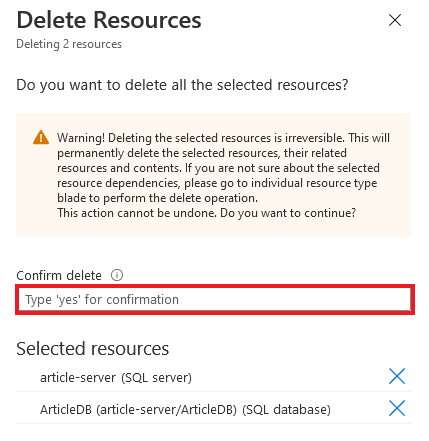Select the ArticleDB resource name
Image resolution: width=429 pixels, height=441 pixels.
[66, 409]
